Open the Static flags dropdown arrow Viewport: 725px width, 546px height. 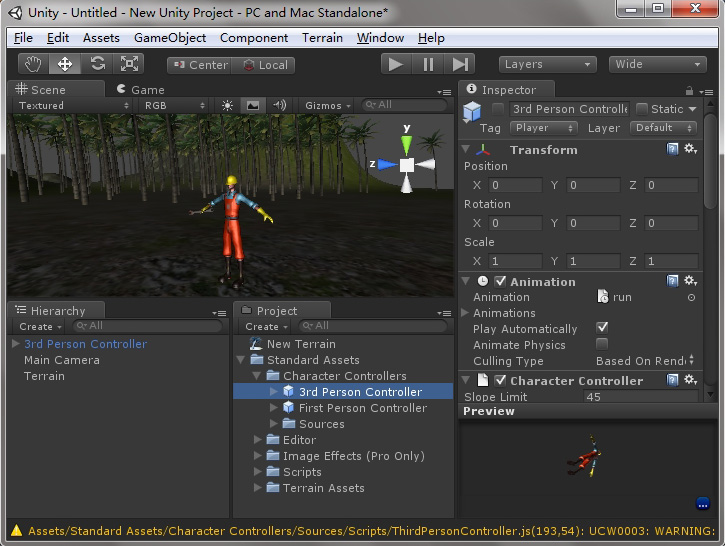point(692,109)
